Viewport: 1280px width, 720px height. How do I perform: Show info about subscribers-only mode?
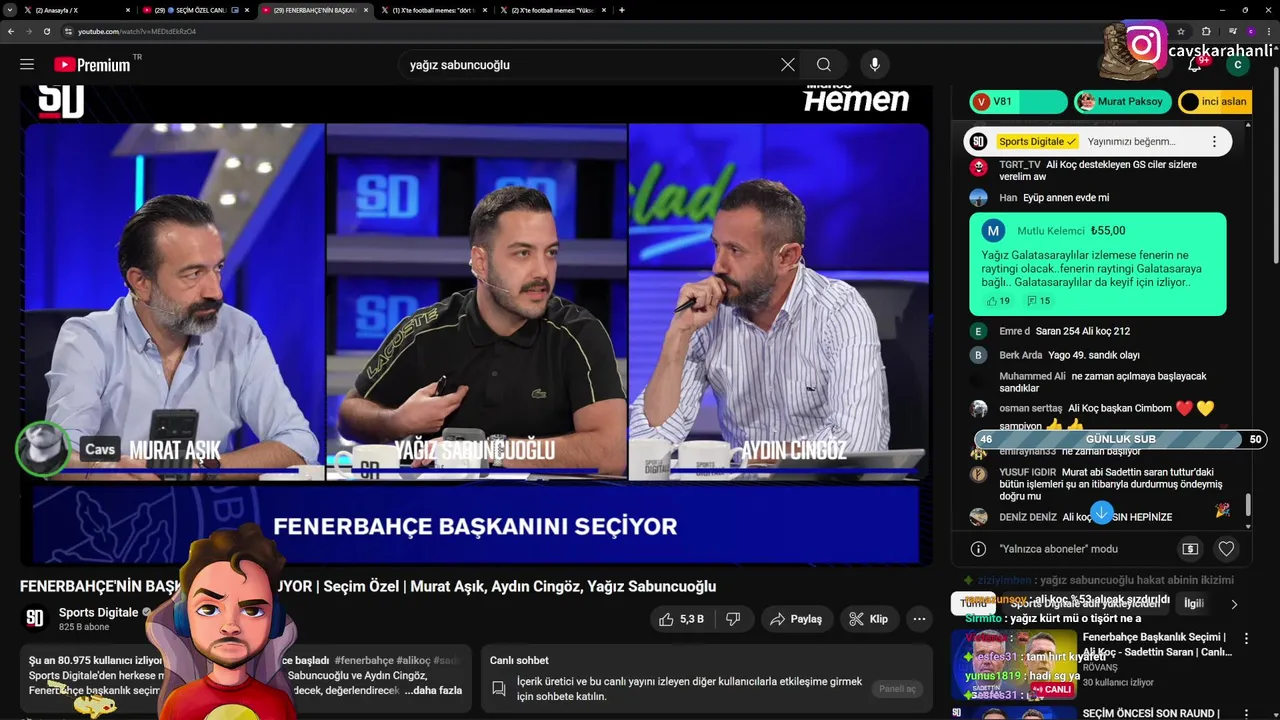click(x=978, y=549)
